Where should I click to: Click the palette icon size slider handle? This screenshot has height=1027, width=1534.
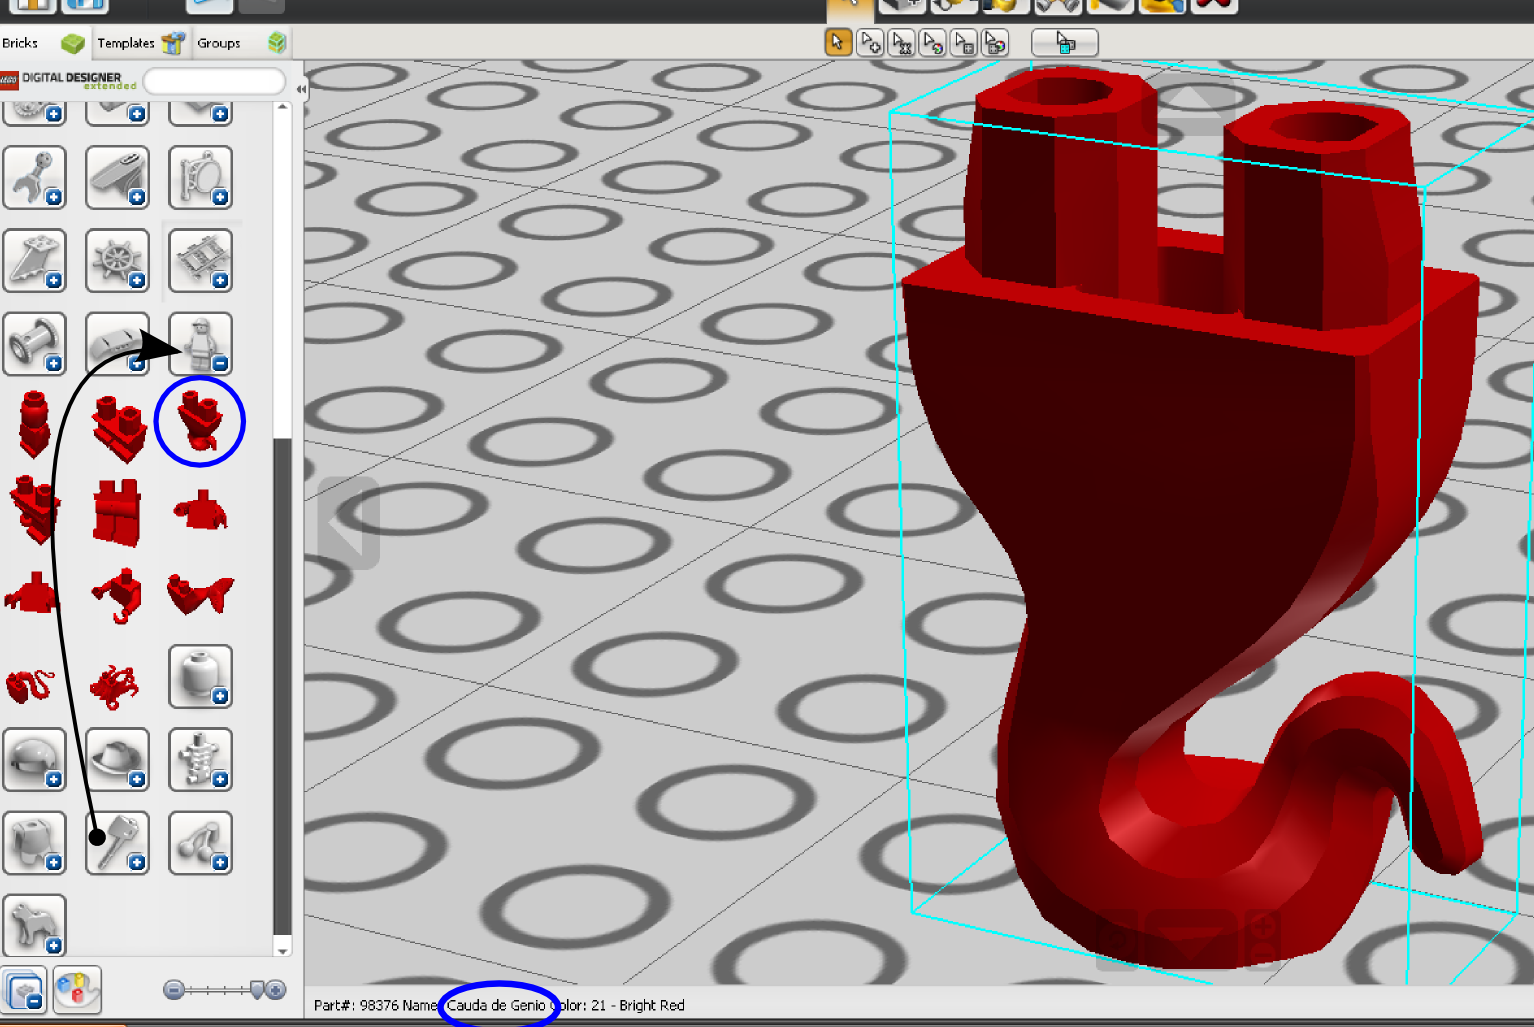[x=257, y=990]
